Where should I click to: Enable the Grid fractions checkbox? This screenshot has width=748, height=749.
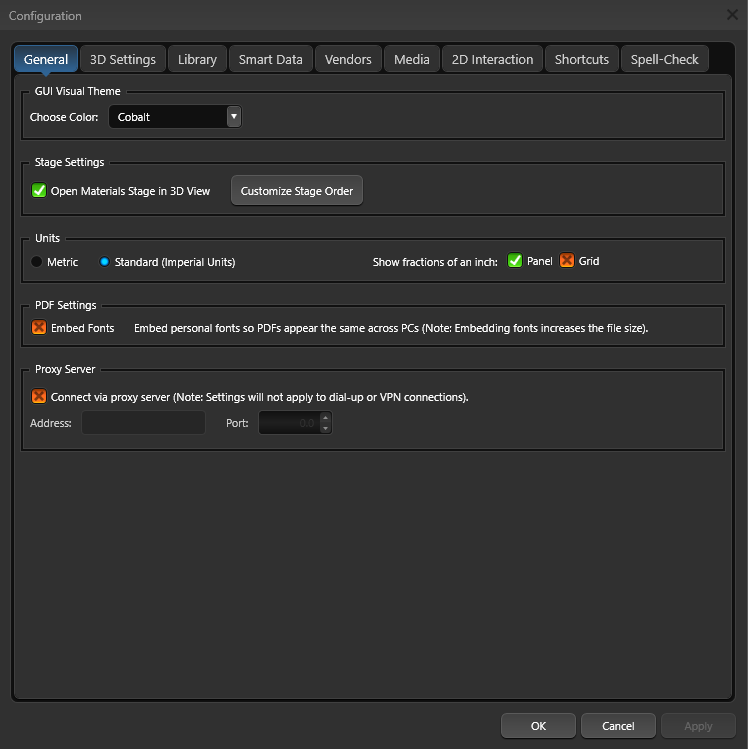coord(567,261)
